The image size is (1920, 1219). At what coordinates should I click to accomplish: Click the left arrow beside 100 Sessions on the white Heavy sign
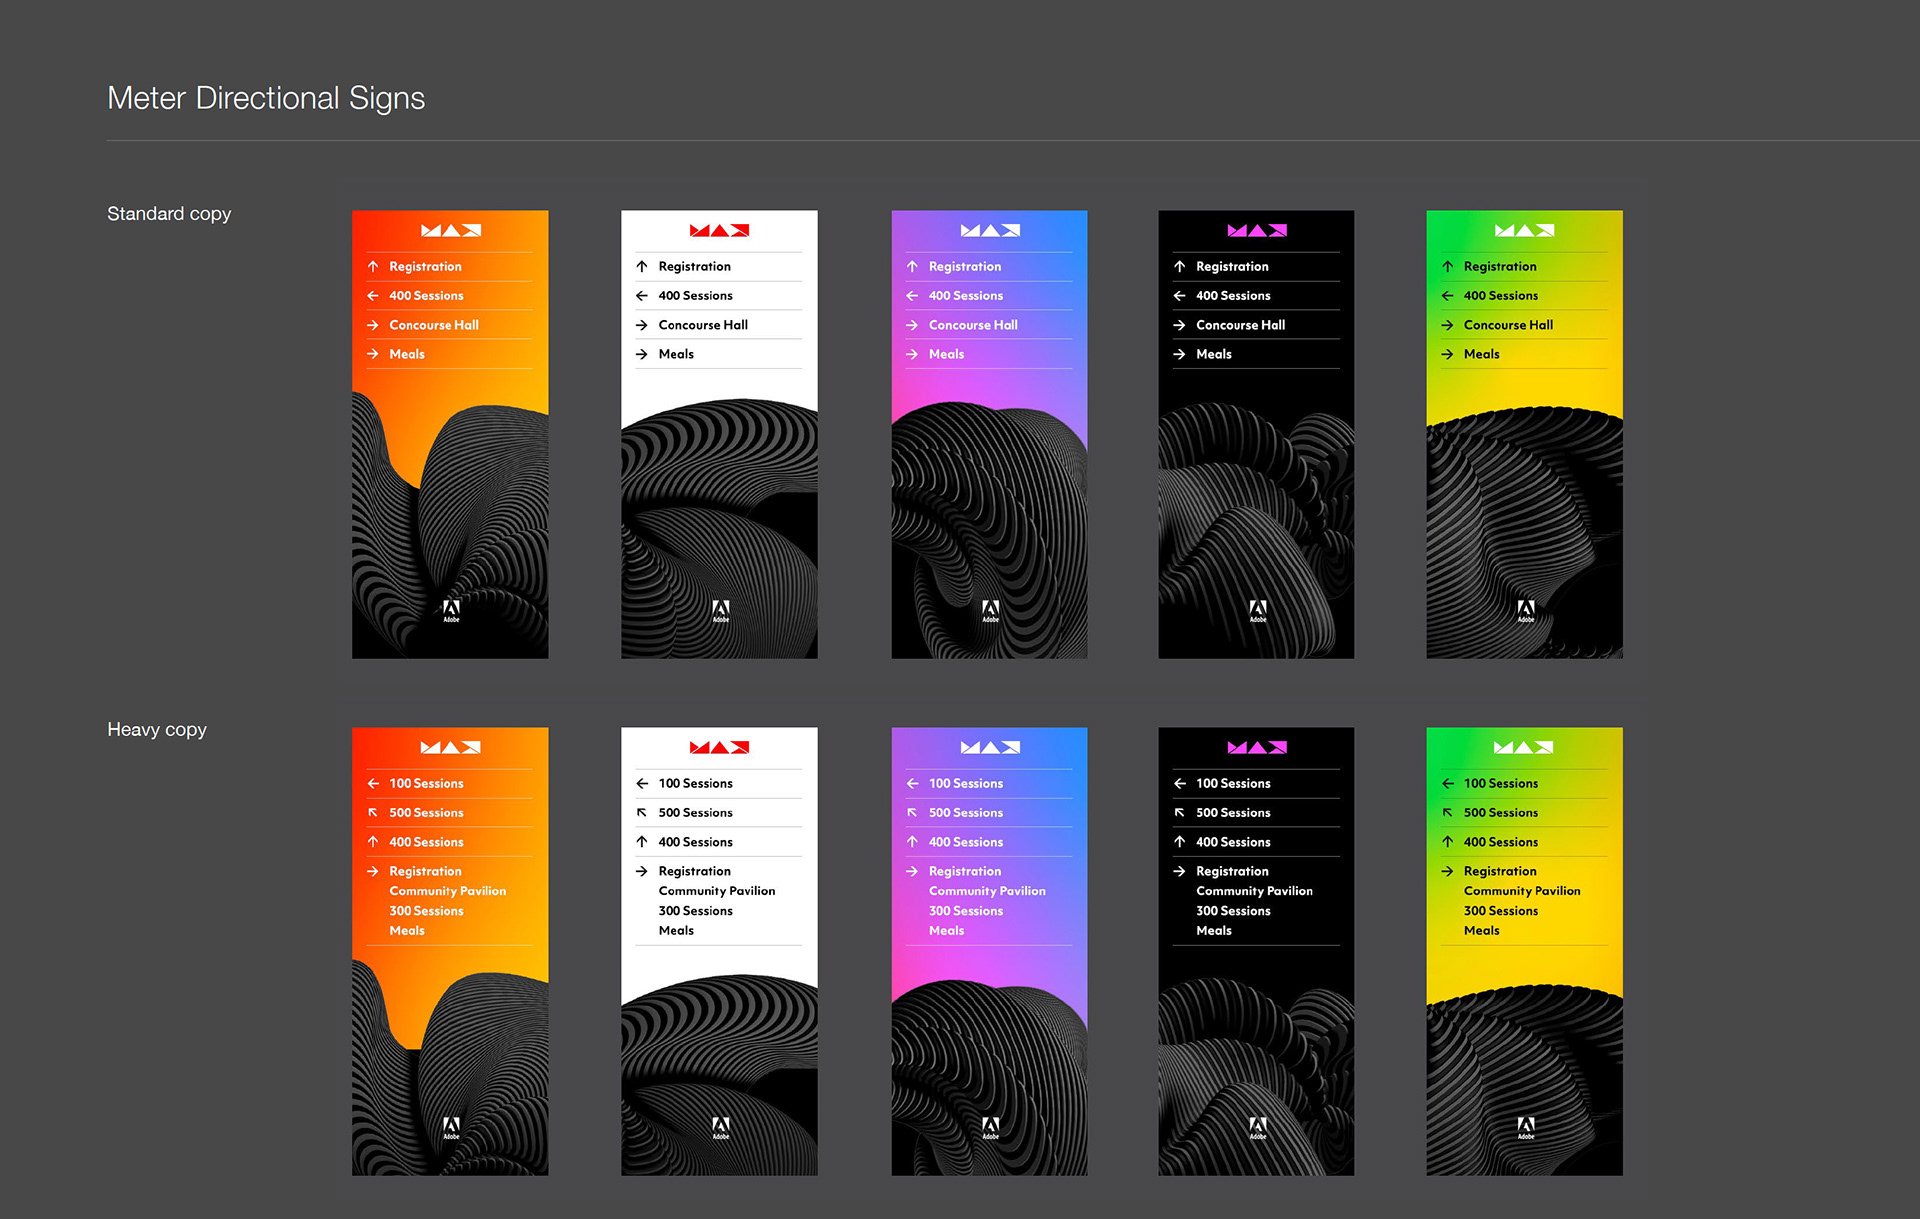(x=642, y=783)
